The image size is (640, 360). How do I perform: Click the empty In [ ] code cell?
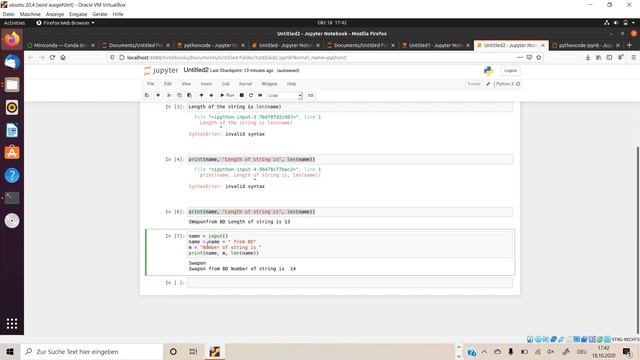pyautogui.click(x=350, y=282)
